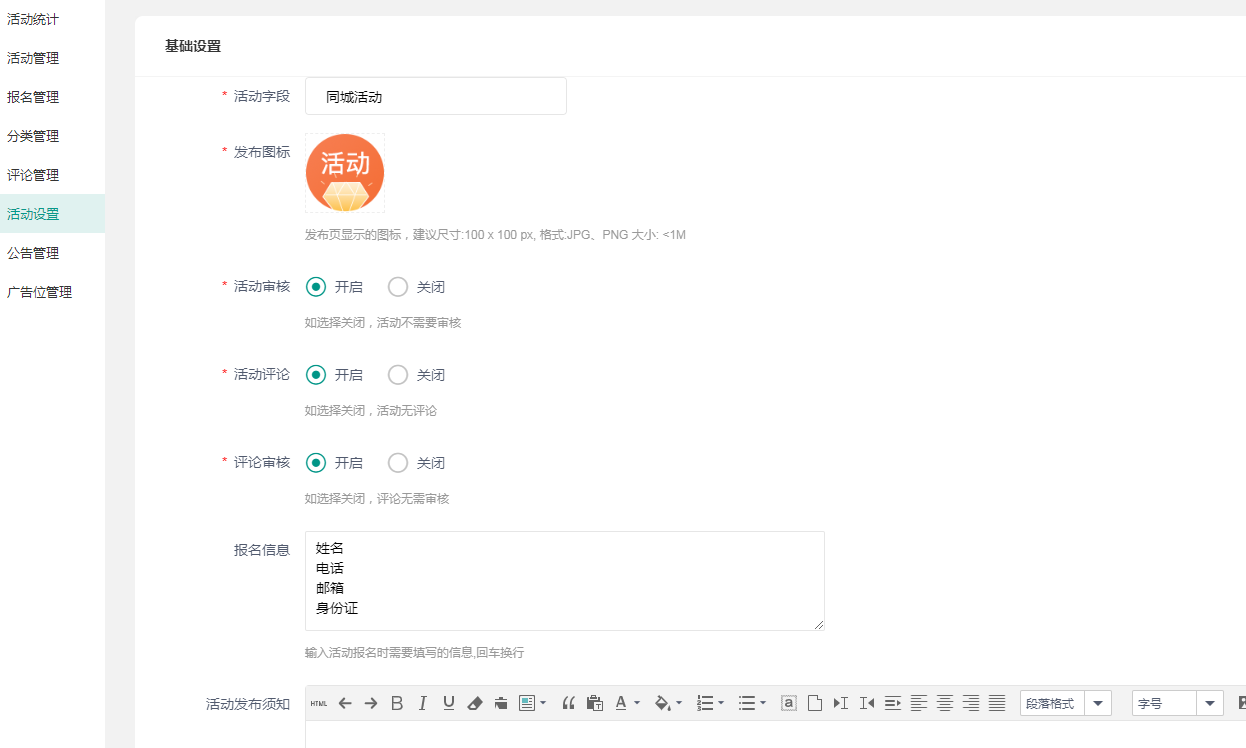Insert blockquote using quote icon
The width and height of the screenshot is (1246, 748).
tap(569, 703)
